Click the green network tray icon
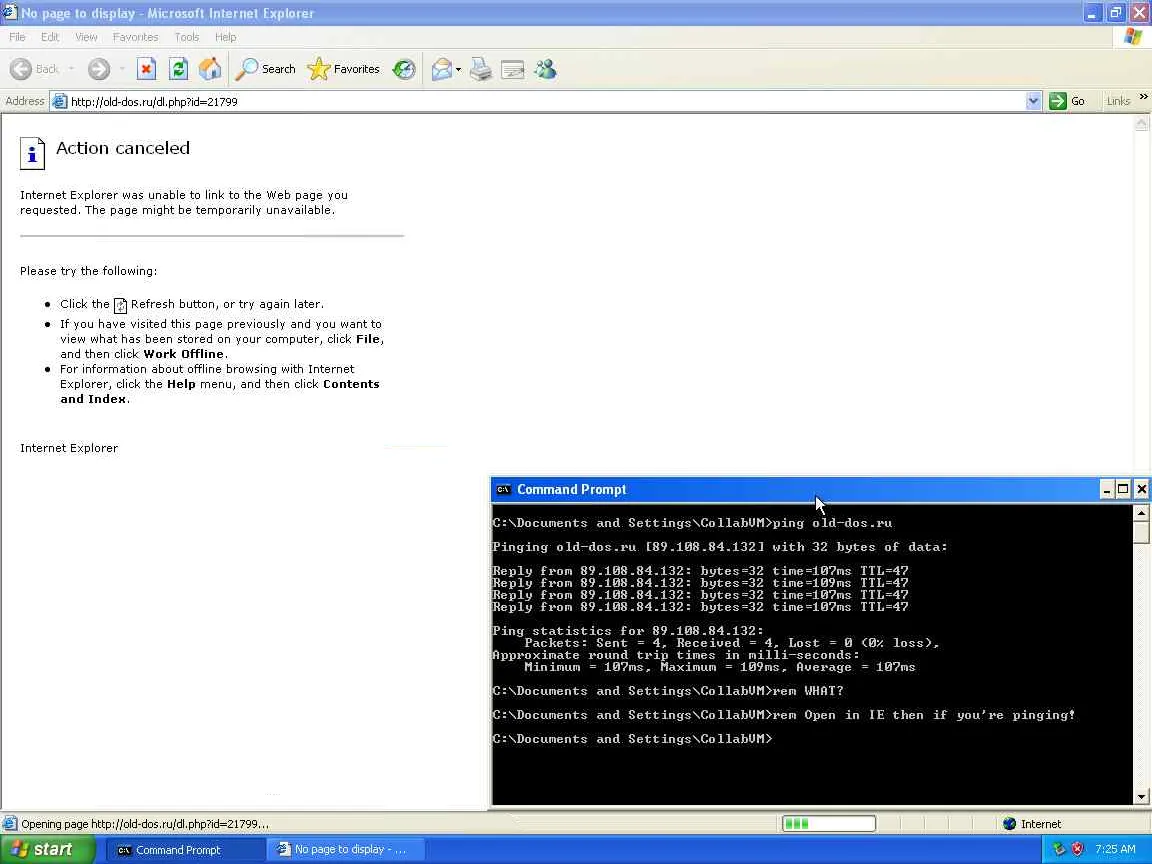Viewport: 1152px width, 864px height. coord(1059,849)
